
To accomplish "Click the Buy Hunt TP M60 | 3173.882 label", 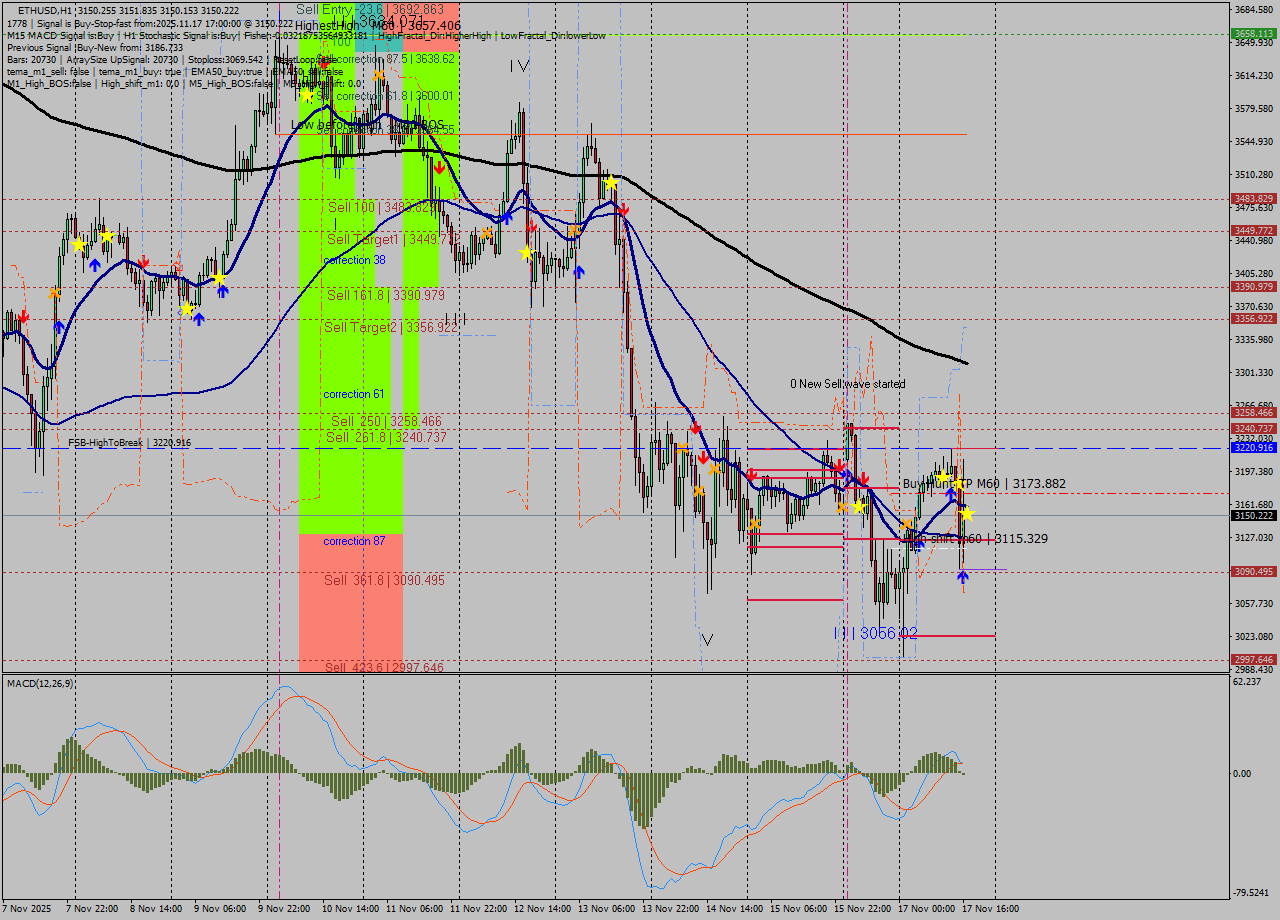I will (x=984, y=484).
